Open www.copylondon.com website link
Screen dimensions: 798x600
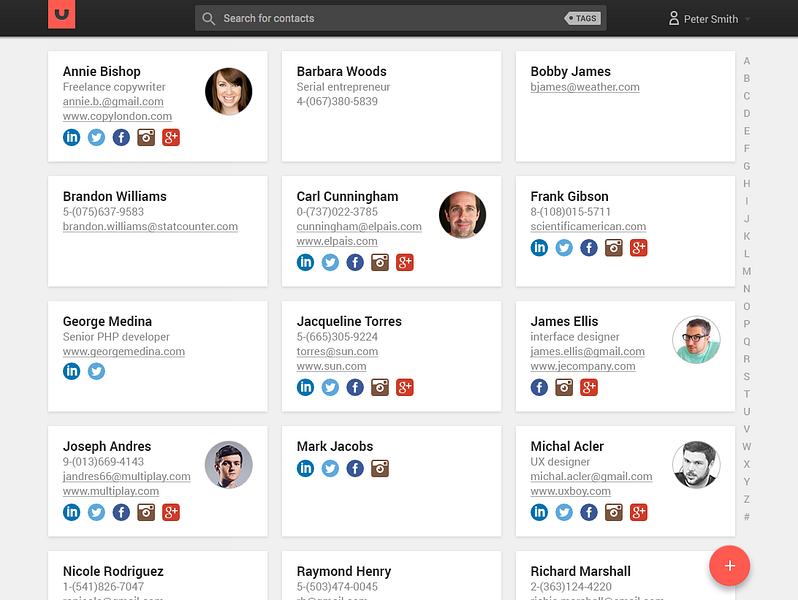tap(117, 116)
